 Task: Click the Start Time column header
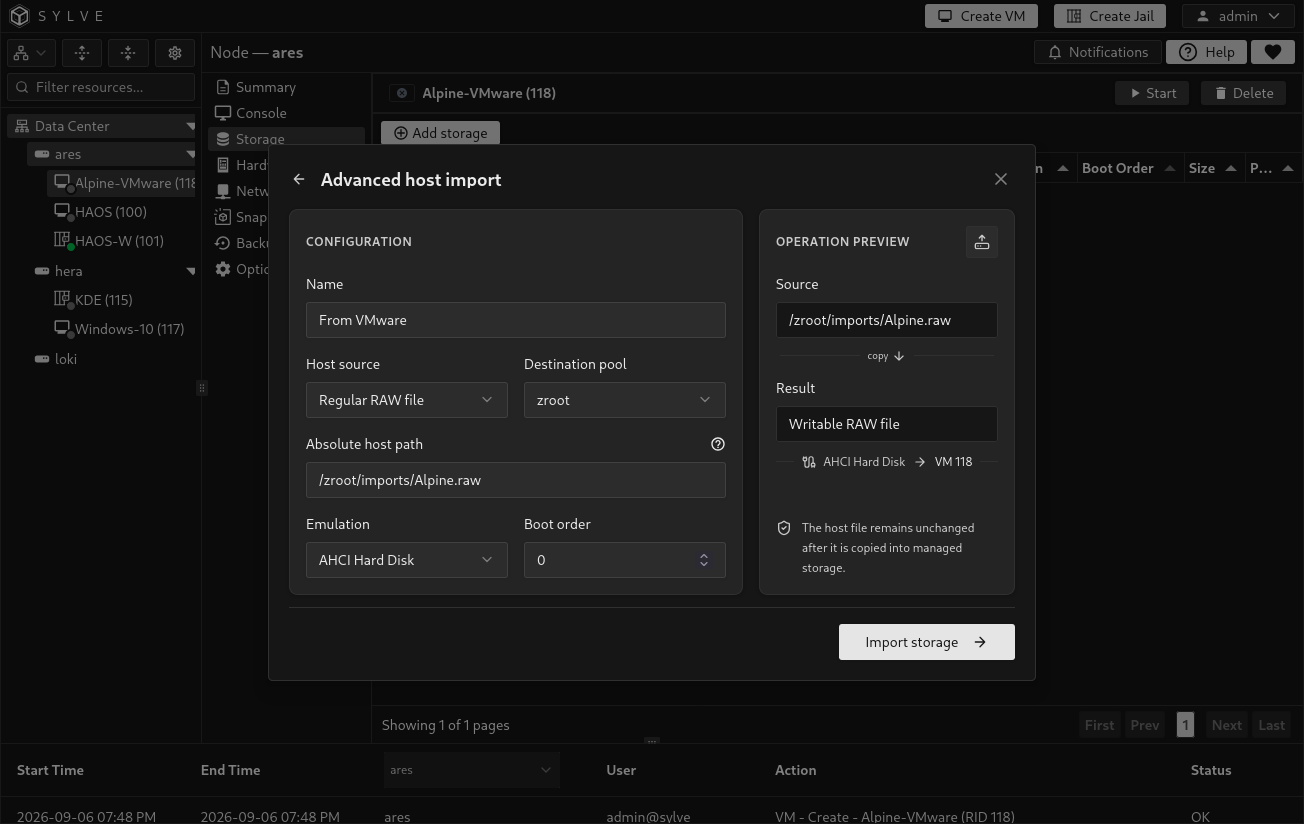pos(50,770)
